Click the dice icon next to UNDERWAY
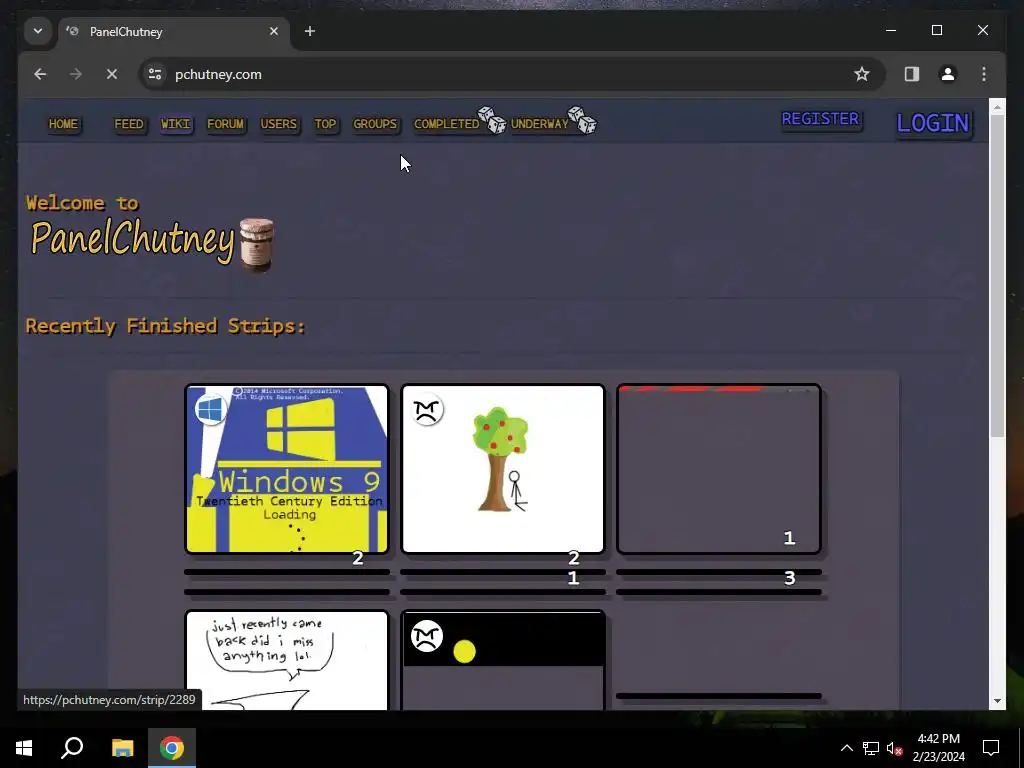This screenshot has width=1024, height=768. point(582,120)
